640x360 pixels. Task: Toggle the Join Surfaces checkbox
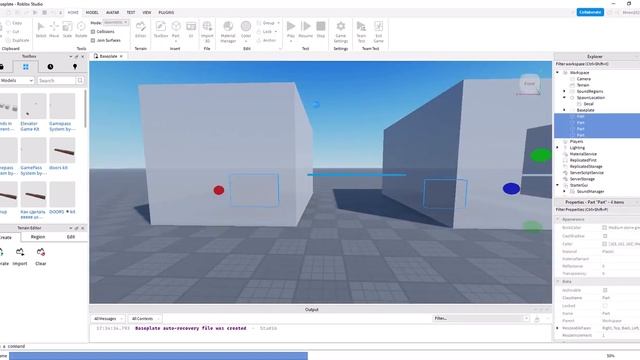click(x=93, y=40)
